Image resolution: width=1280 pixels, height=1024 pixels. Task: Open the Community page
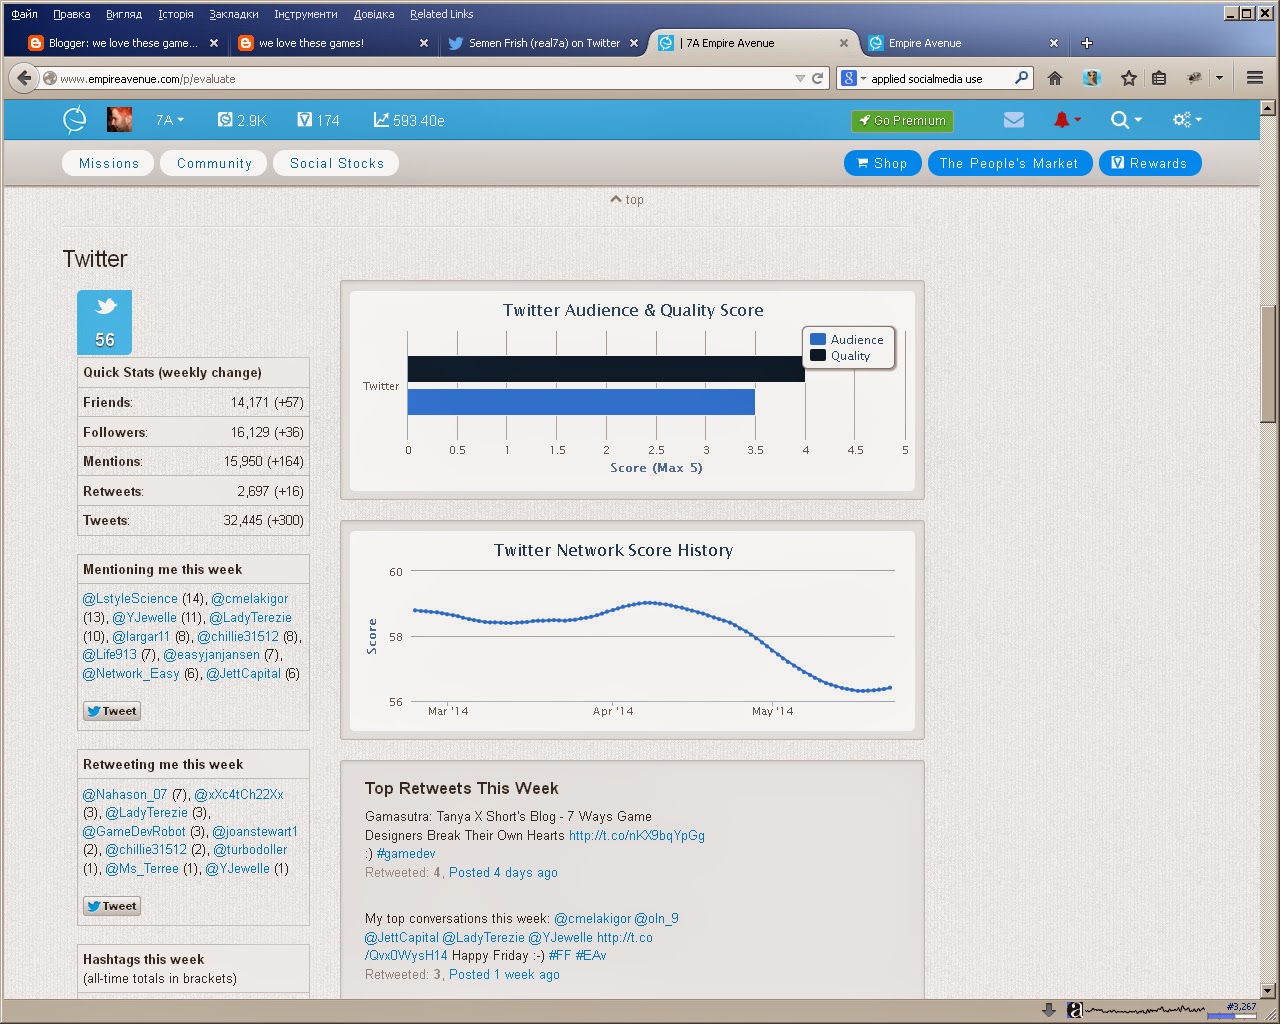[214, 163]
